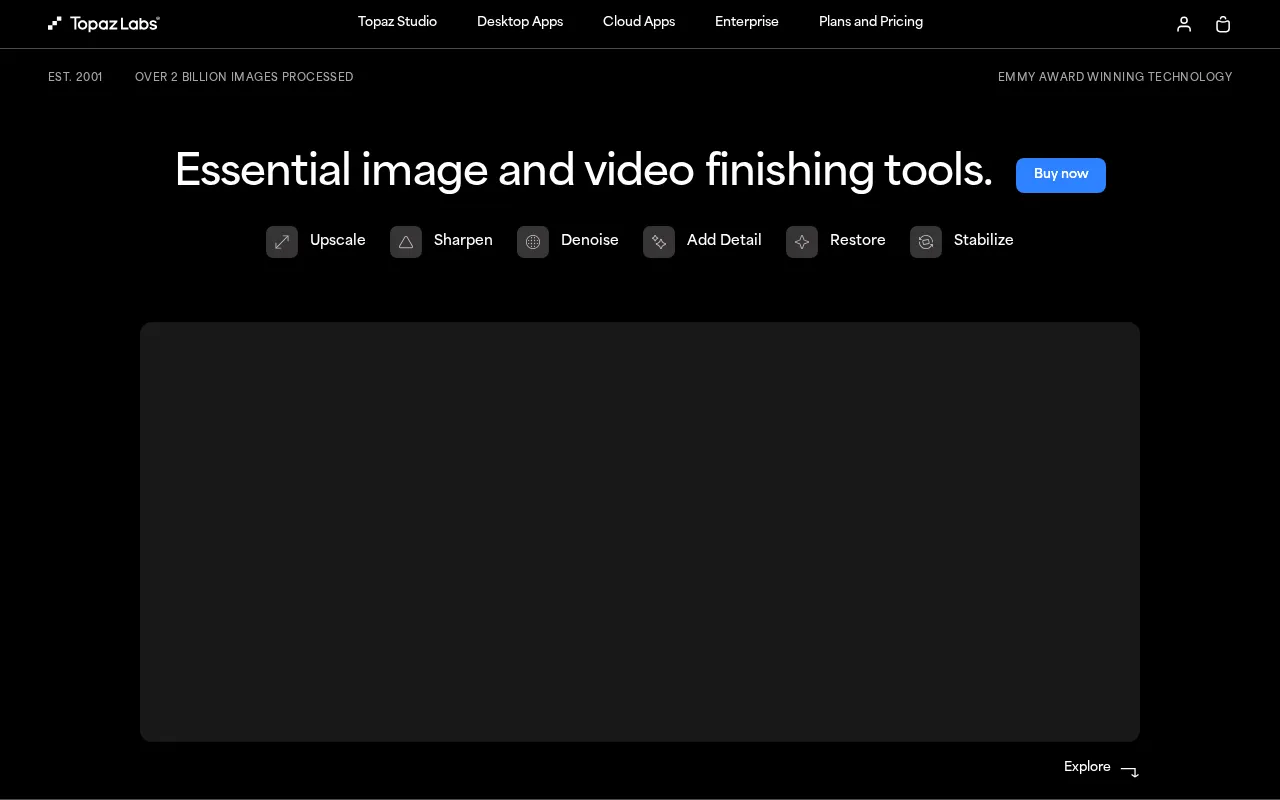Select the Stabilize icon
The image size is (1280, 800).
tap(926, 242)
